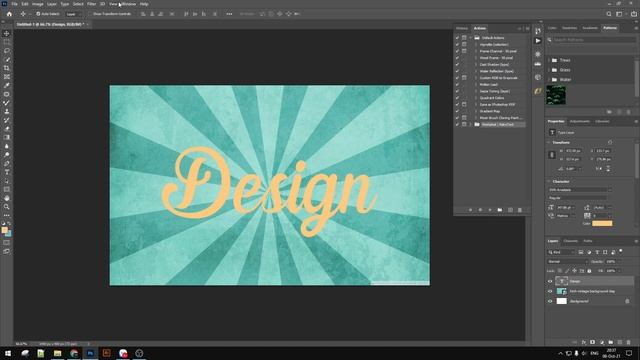Expand the Trees pattern folder
640x360 pixels.
pos(549,60)
